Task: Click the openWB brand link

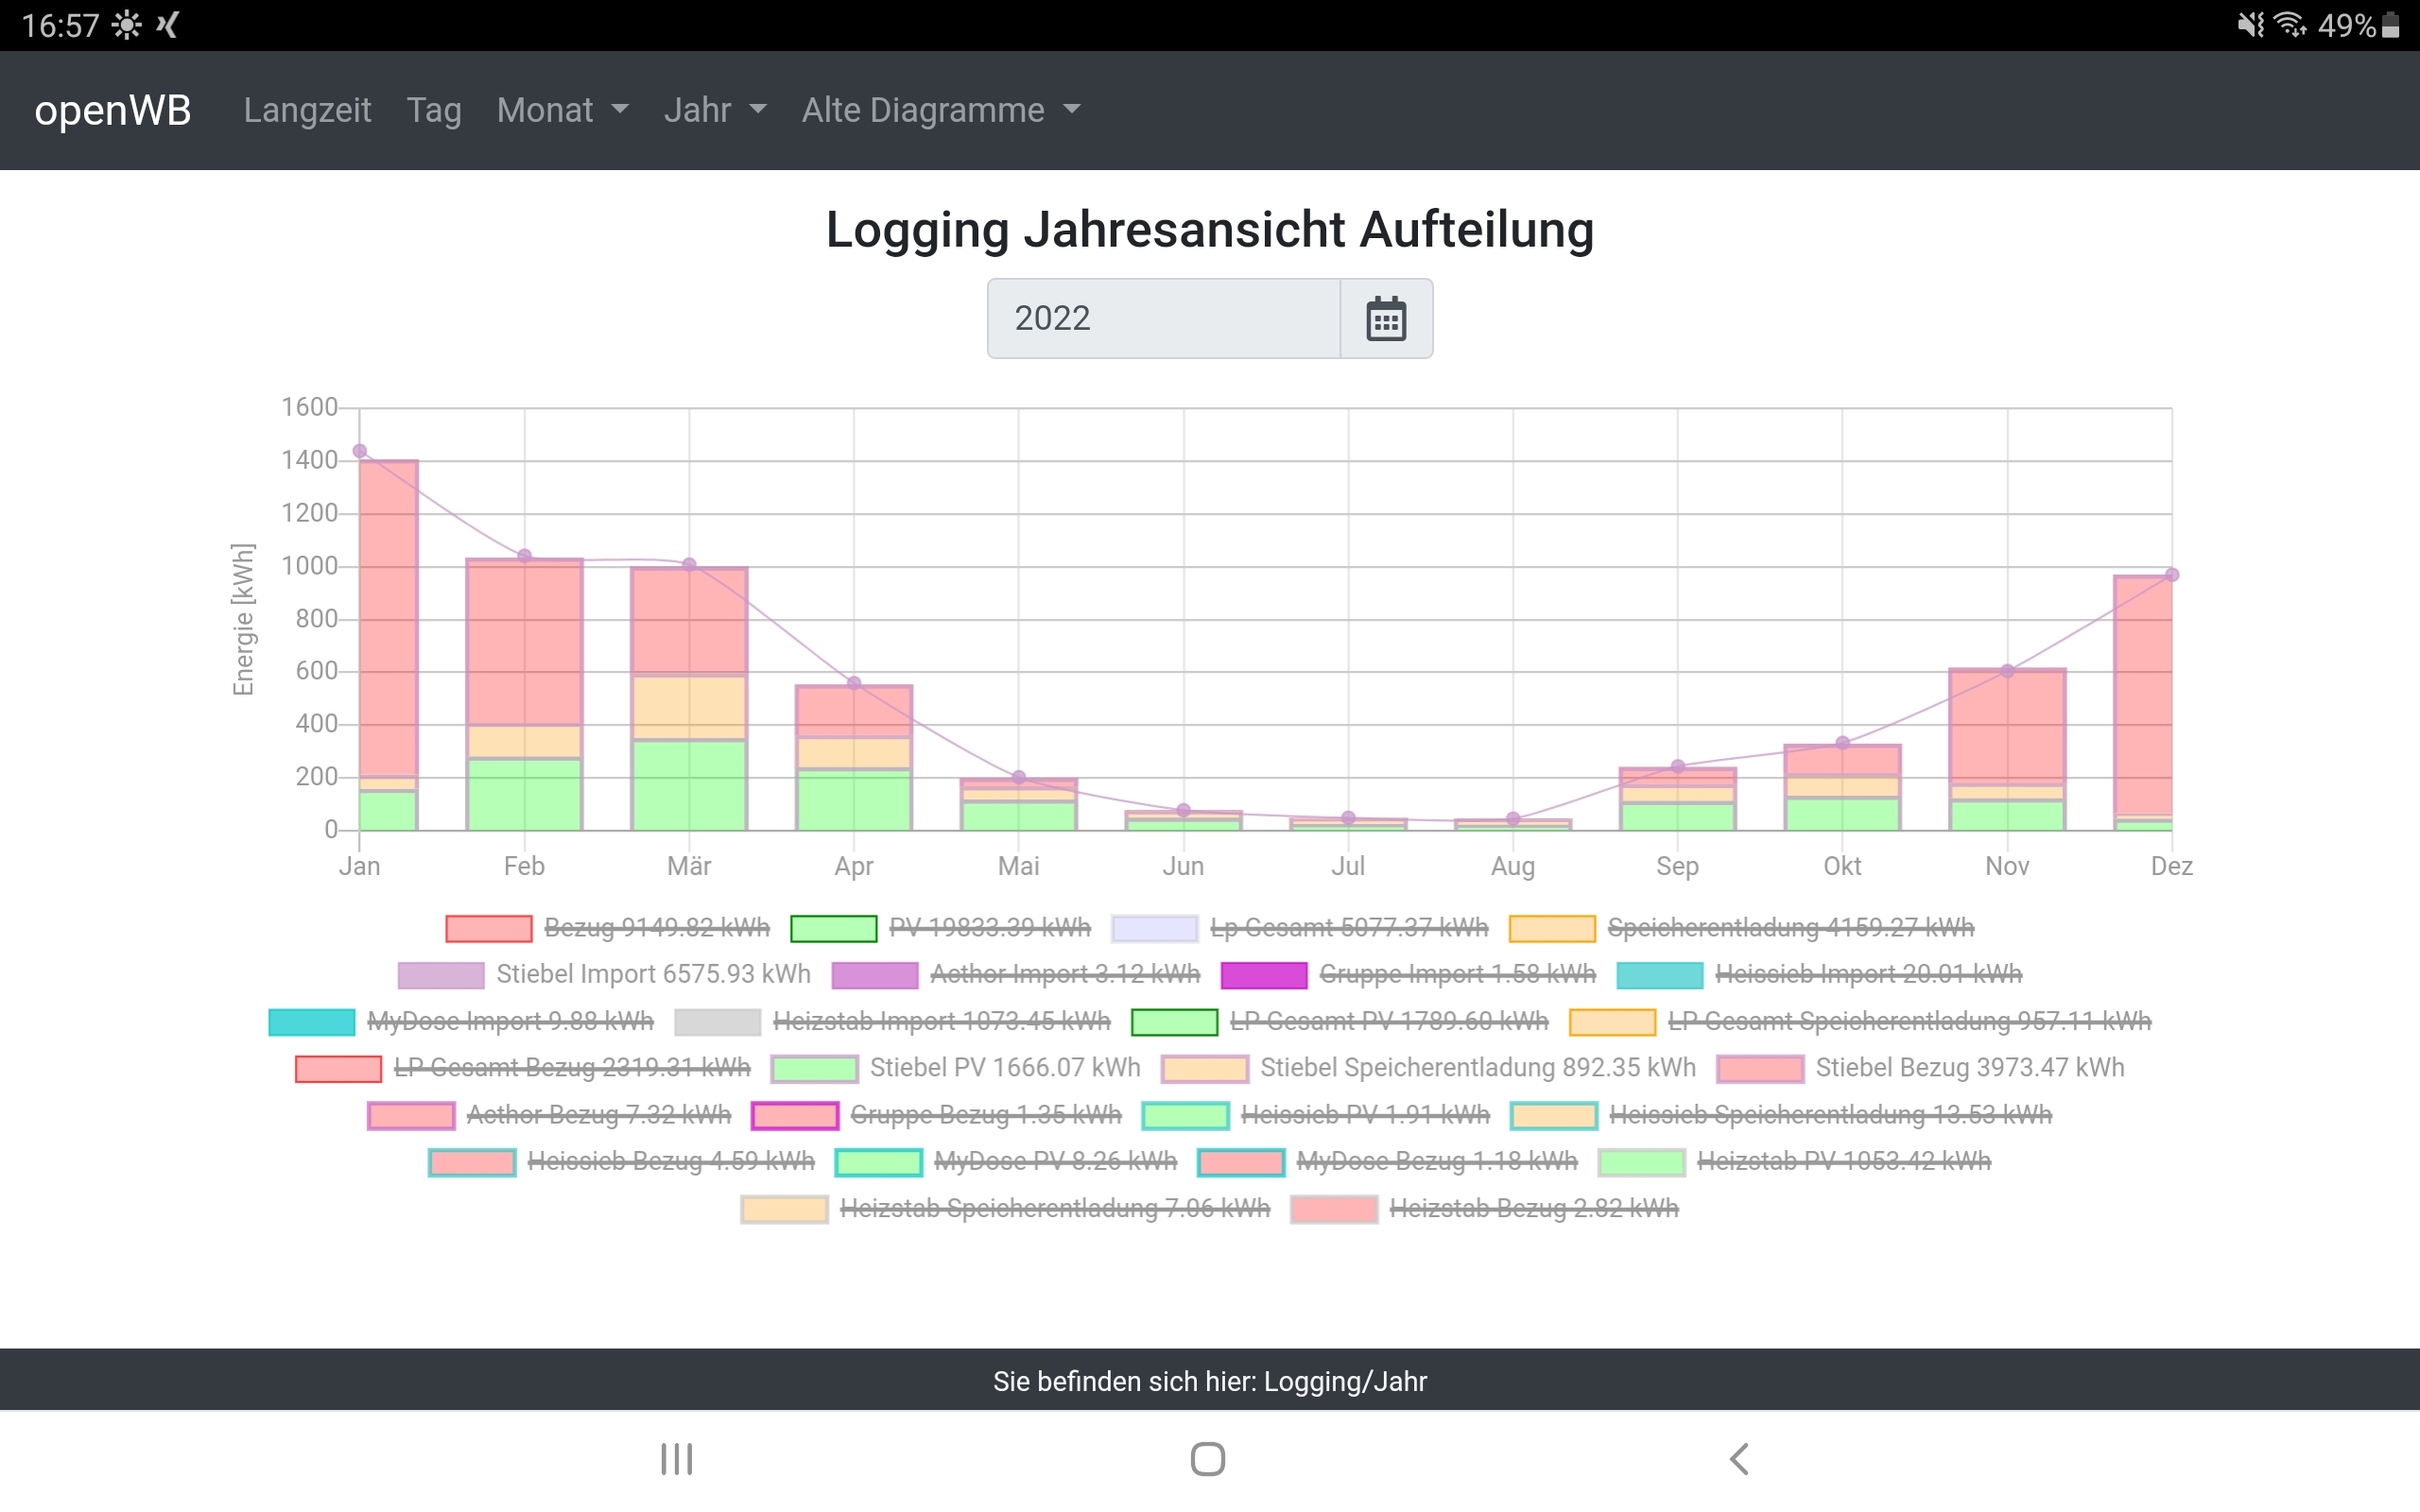Action: (x=112, y=110)
